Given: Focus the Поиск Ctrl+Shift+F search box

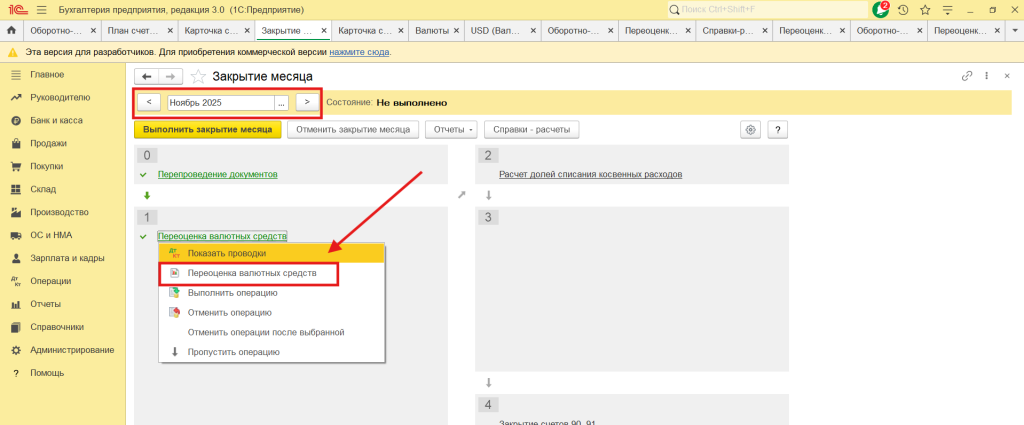Looking at the screenshot, I should tap(767, 10).
